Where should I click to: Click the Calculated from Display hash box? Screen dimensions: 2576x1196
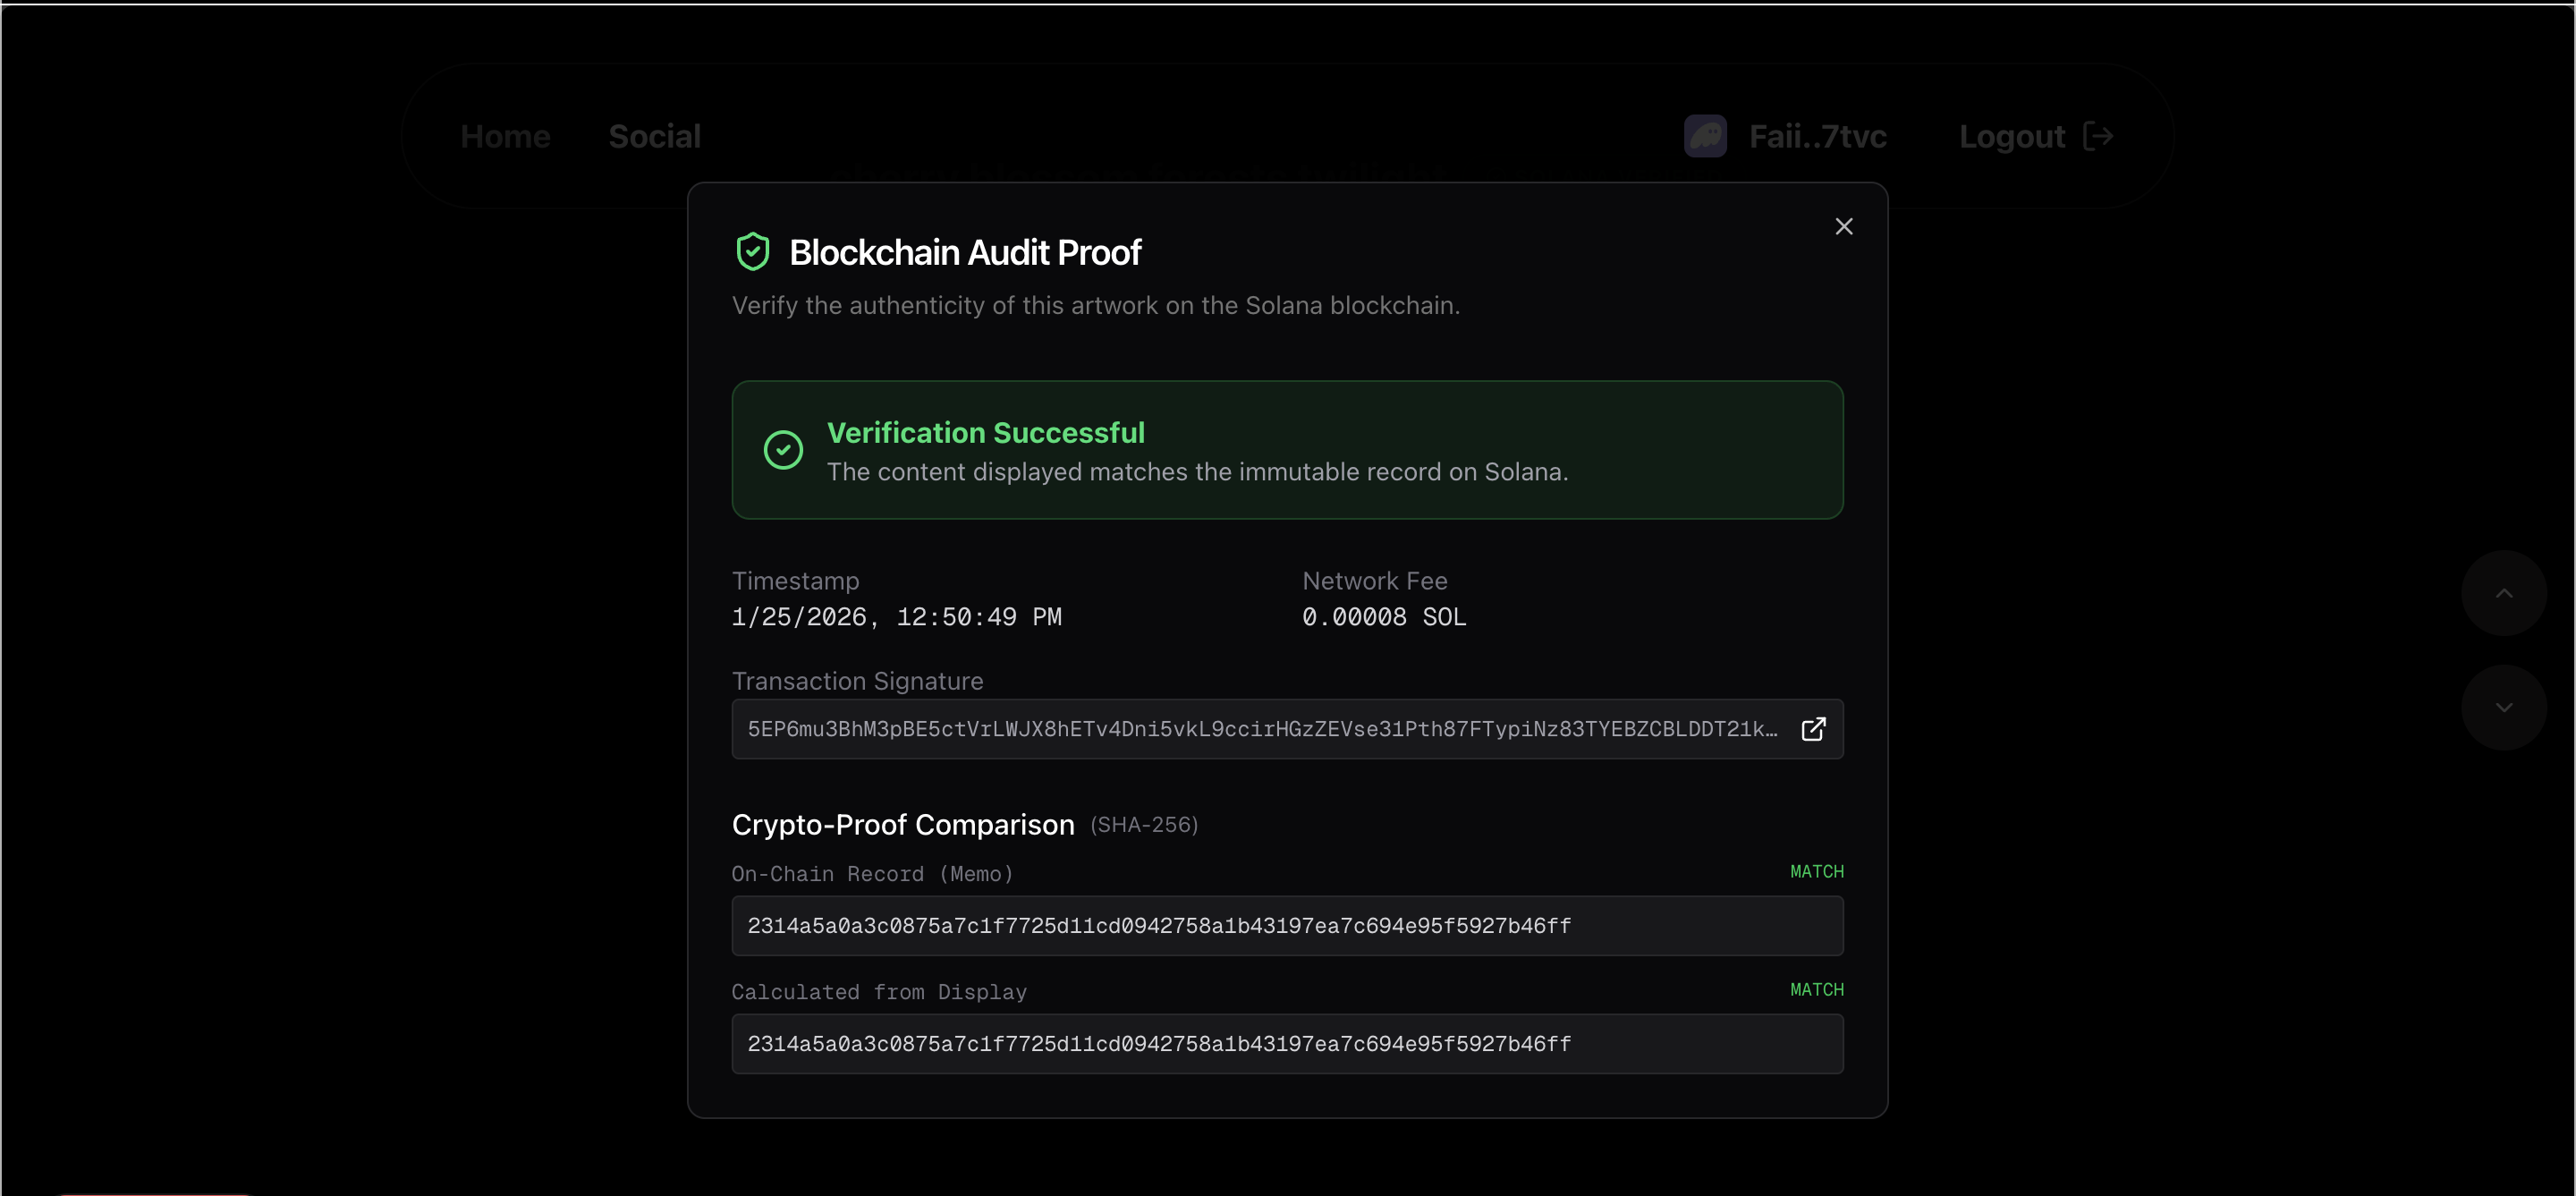(1287, 1044)
